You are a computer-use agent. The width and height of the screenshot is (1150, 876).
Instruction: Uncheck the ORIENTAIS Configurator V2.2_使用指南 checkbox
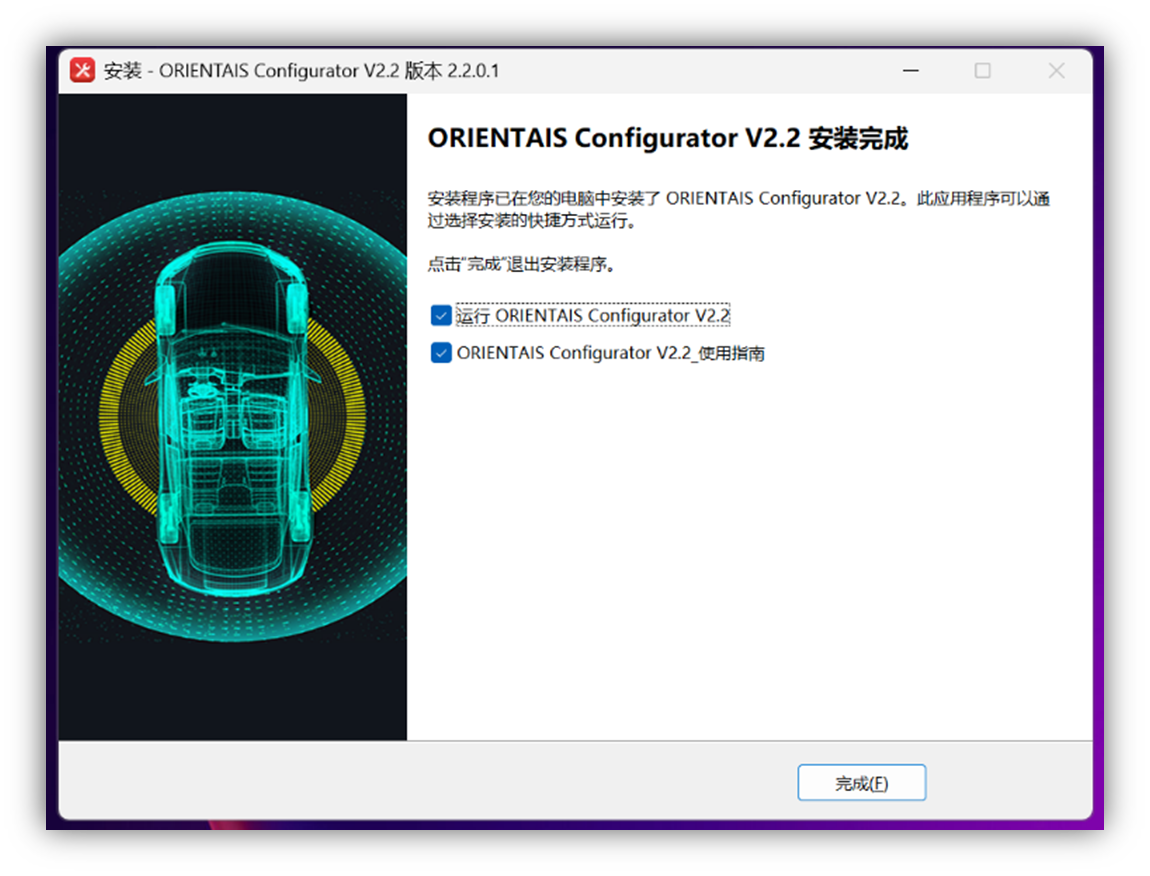[441, 353]
